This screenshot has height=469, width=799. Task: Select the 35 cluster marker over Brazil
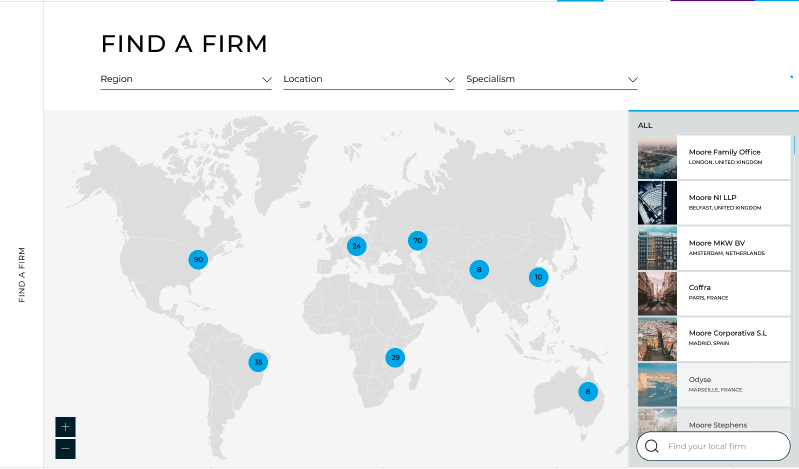pos(258,362)
